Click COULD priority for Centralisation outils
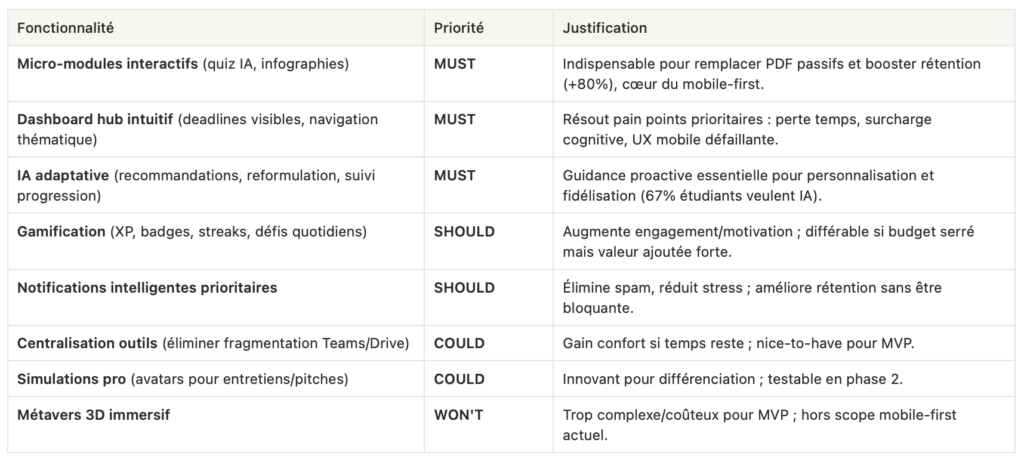Image resolution: width=1024 pixels, height=461 pixels. point(459,343)
